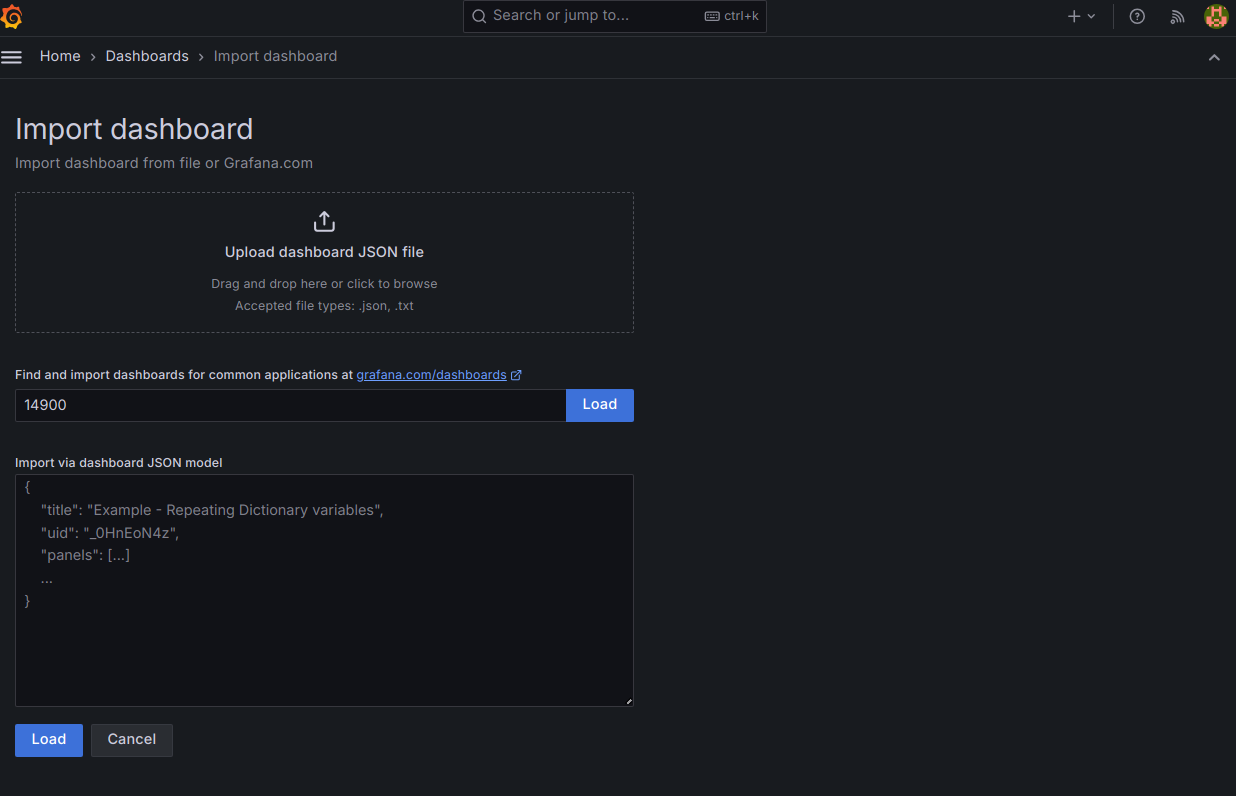Click the Import dashboard breadcrumb
The height and width of the screenshot is (796, 1236).
click(275, 56)
